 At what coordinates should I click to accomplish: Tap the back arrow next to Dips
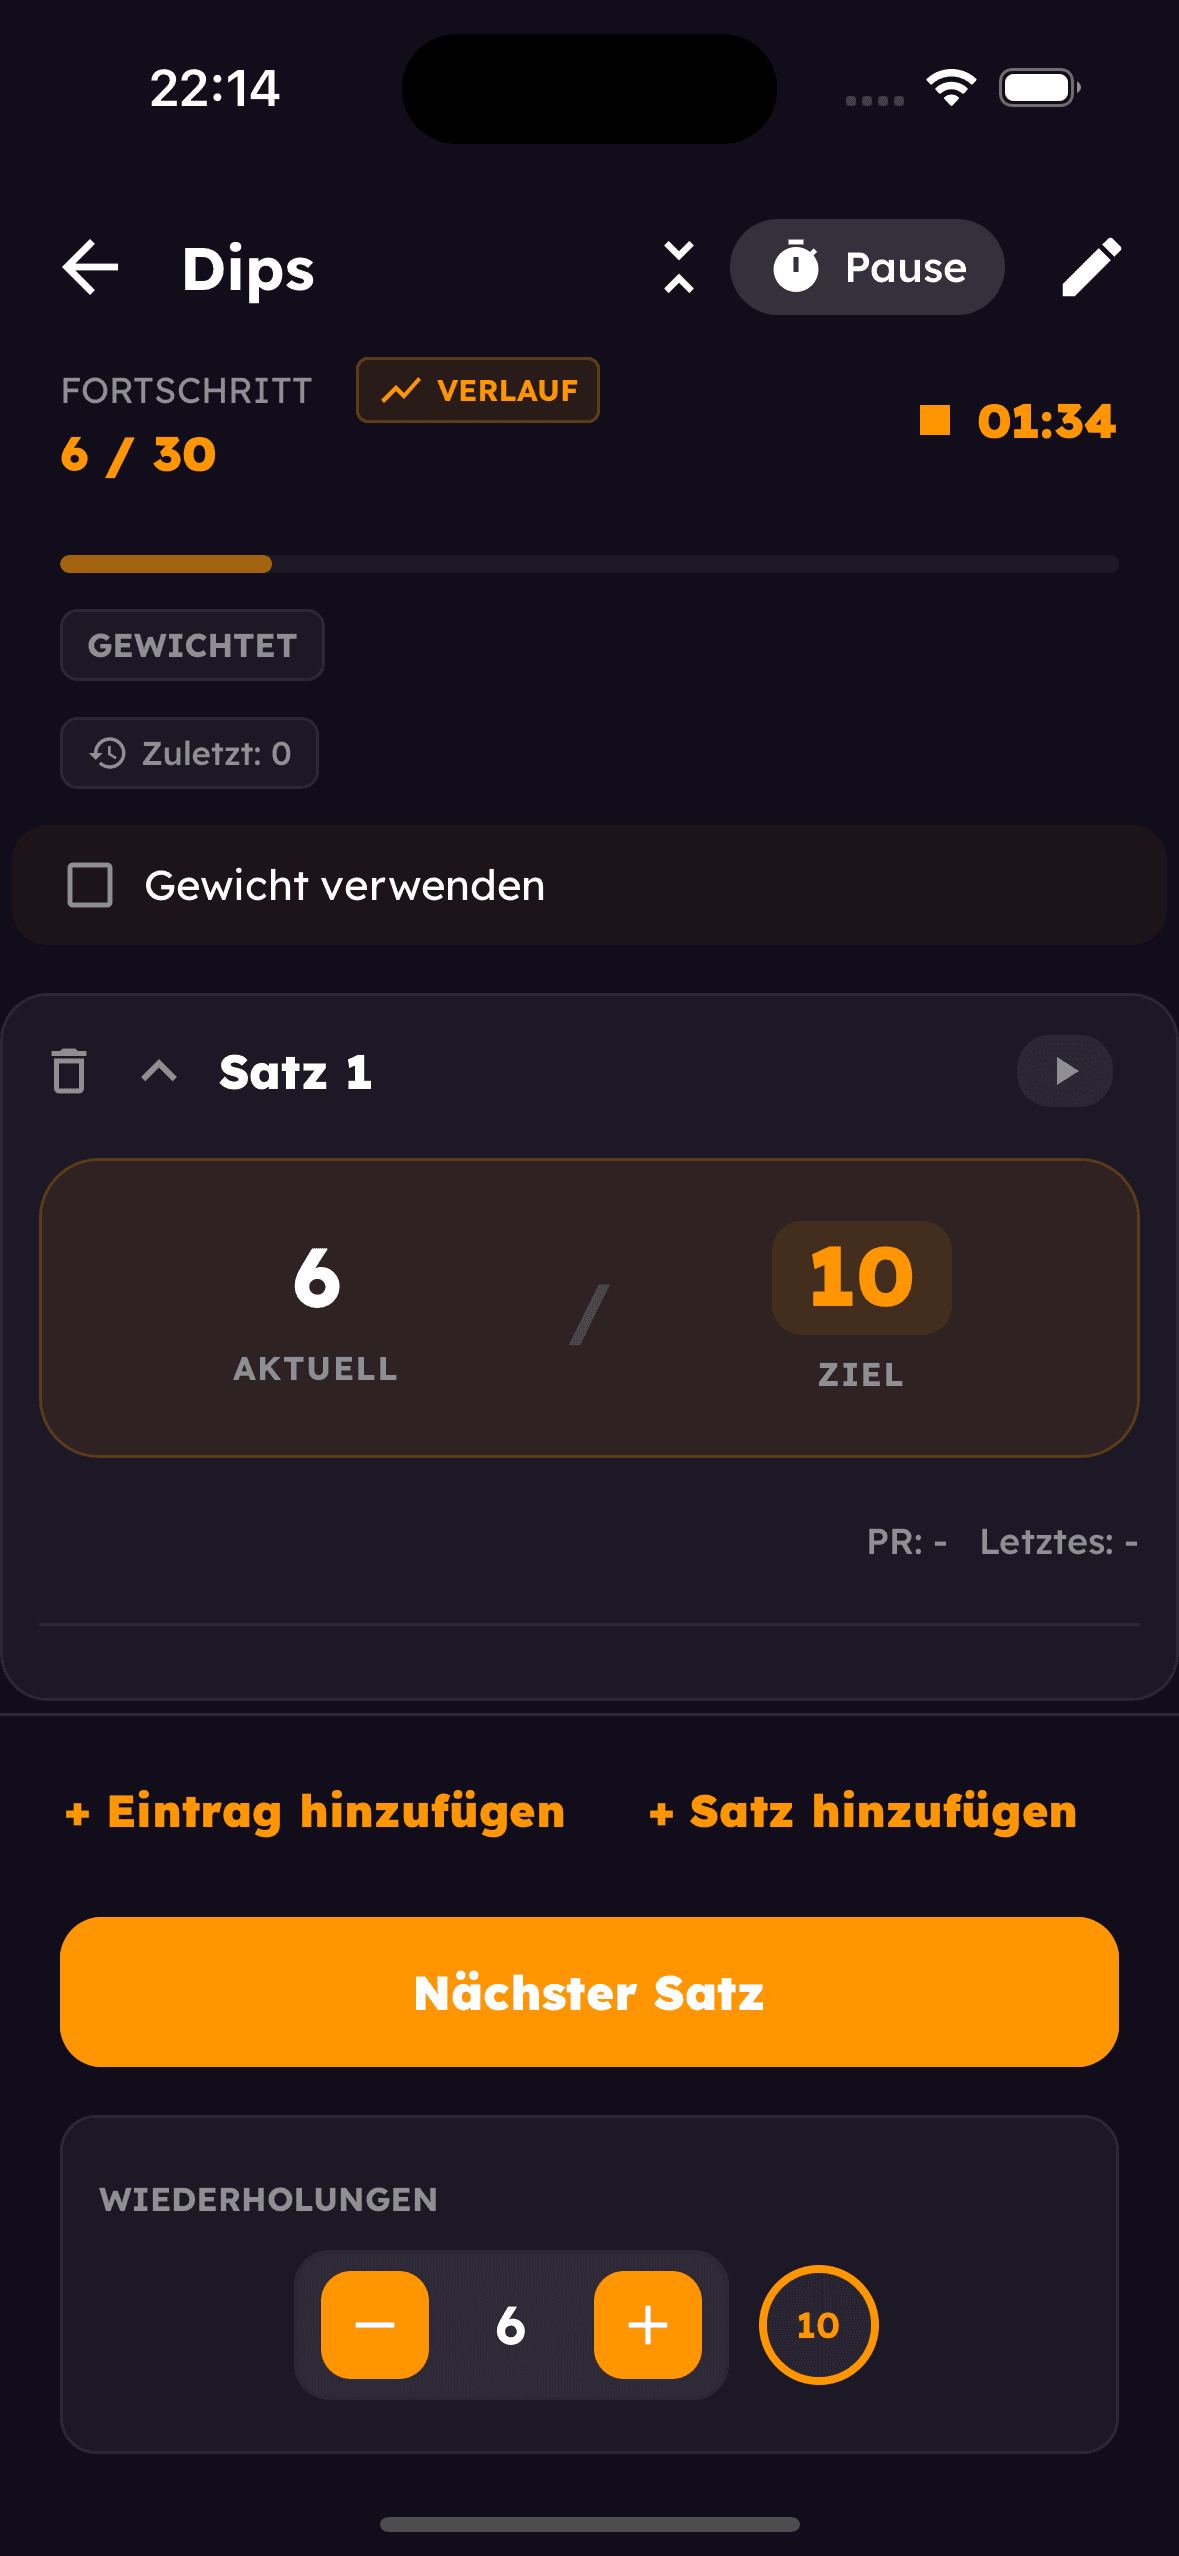[x=89, y=267]
